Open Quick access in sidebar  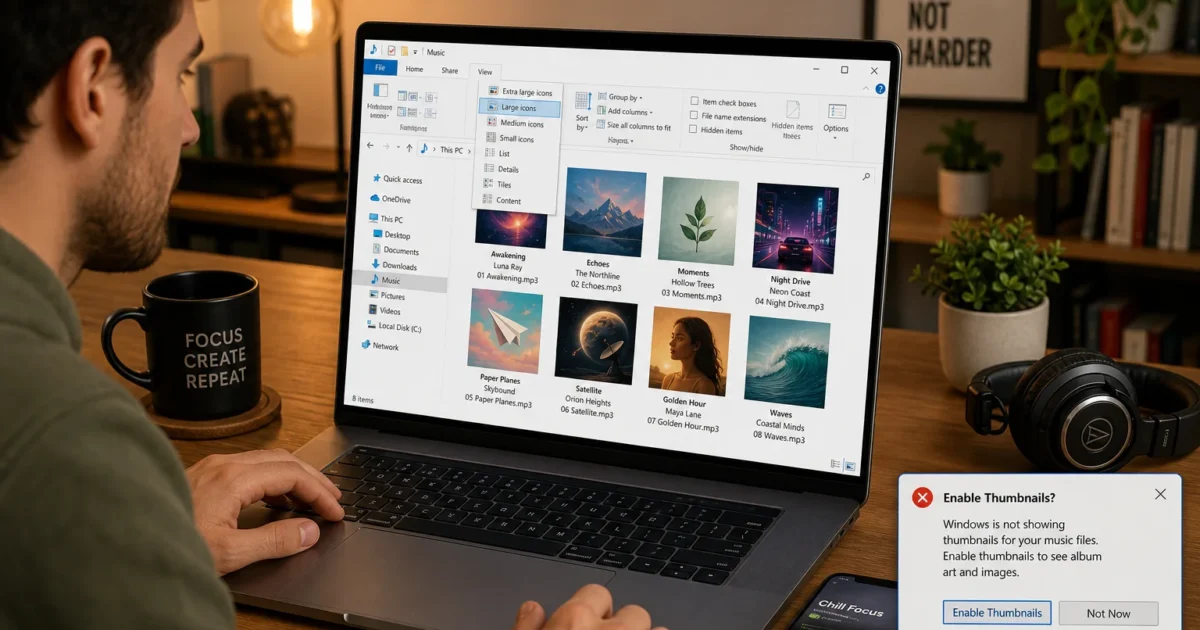(396, 180)
